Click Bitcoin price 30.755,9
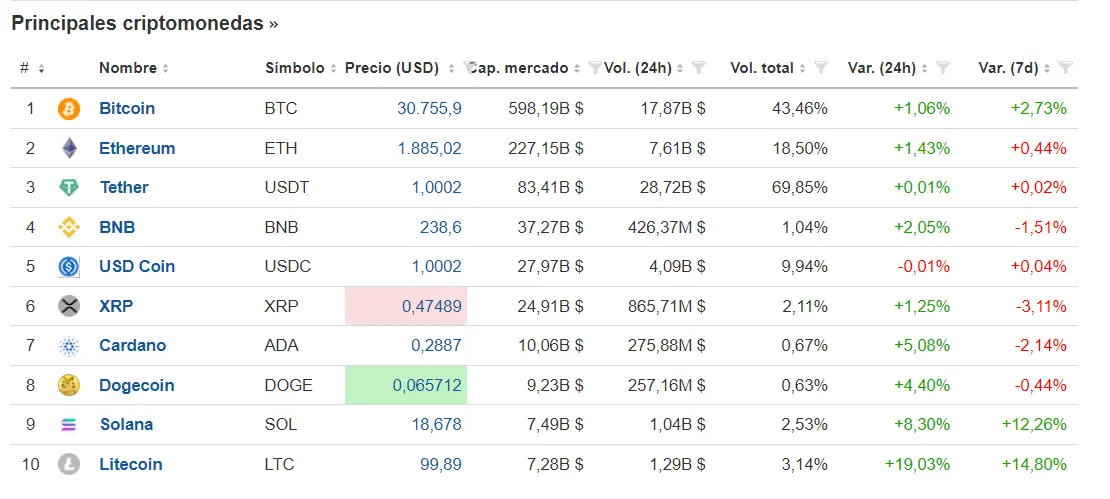 [x=429, y=109]
